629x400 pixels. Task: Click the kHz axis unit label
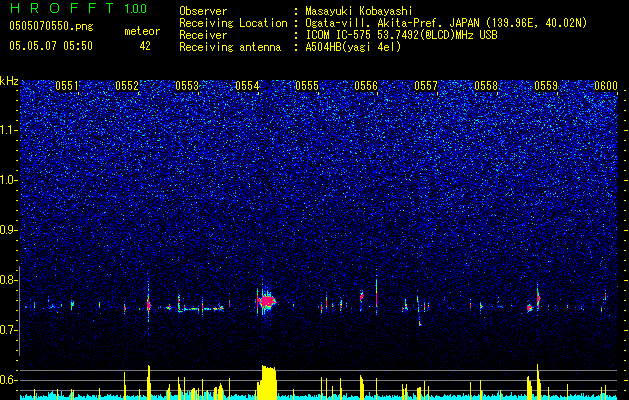[x=9, y=81]
